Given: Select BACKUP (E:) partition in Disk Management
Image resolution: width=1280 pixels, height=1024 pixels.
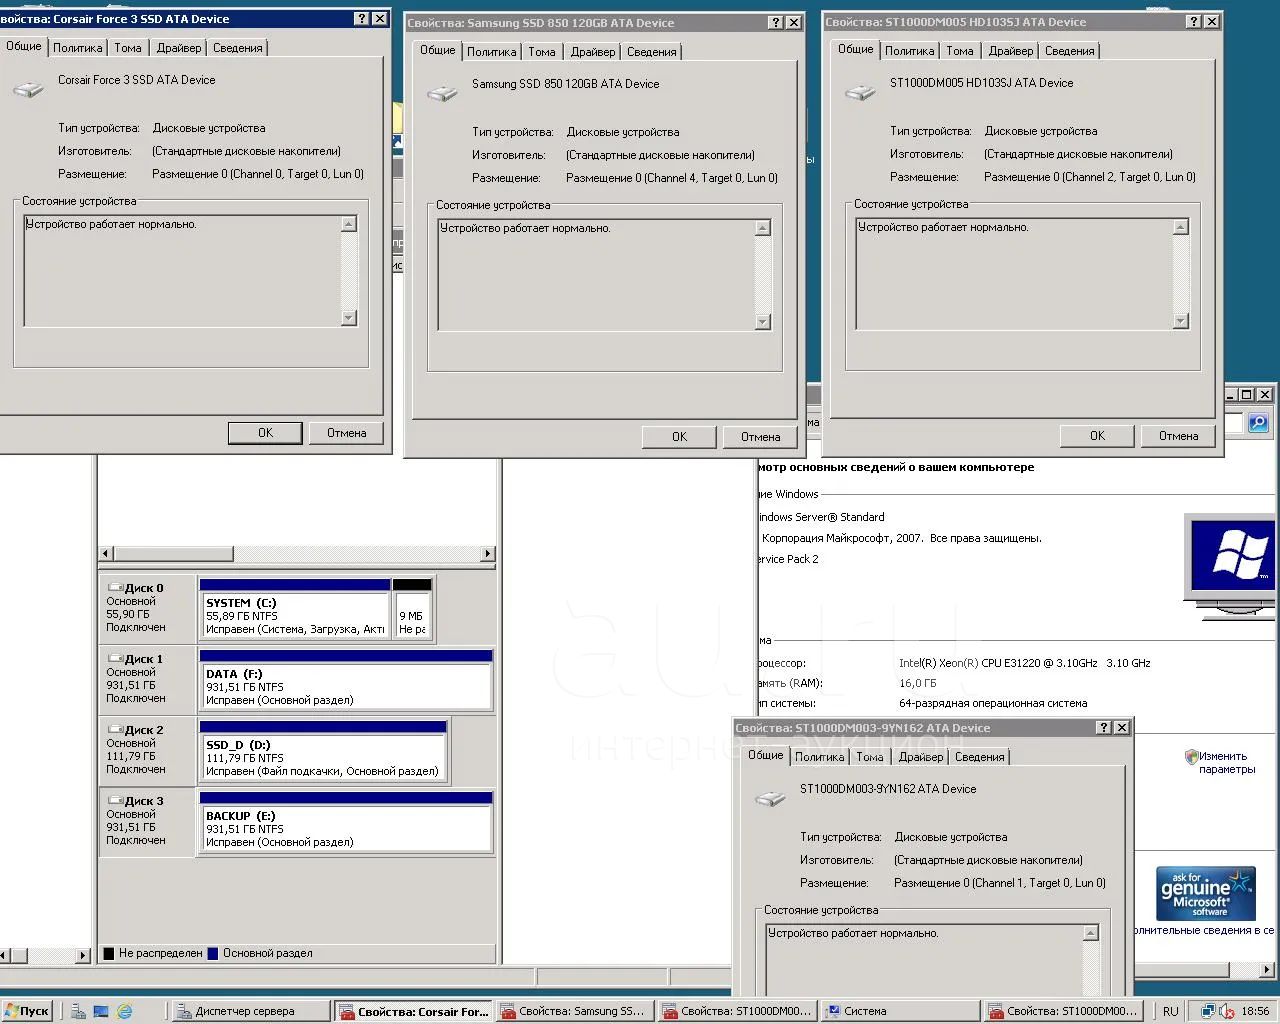Looking at the screenshot, I should coord(346,822).
